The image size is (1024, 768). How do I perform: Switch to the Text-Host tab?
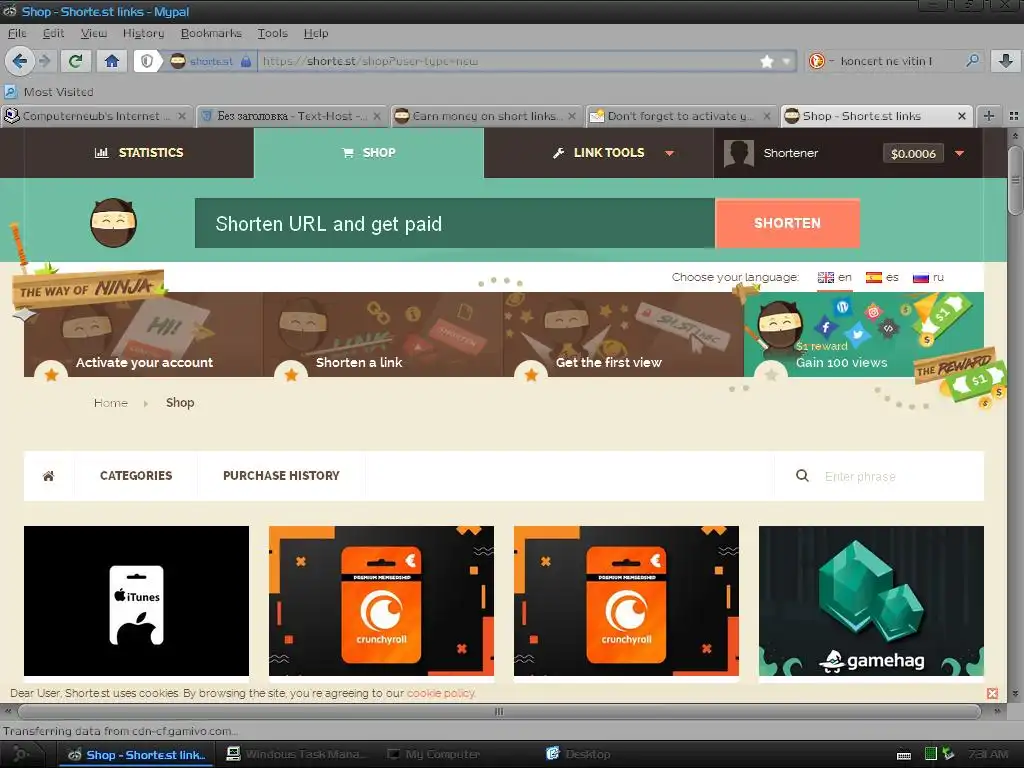(x=291, y=116)
